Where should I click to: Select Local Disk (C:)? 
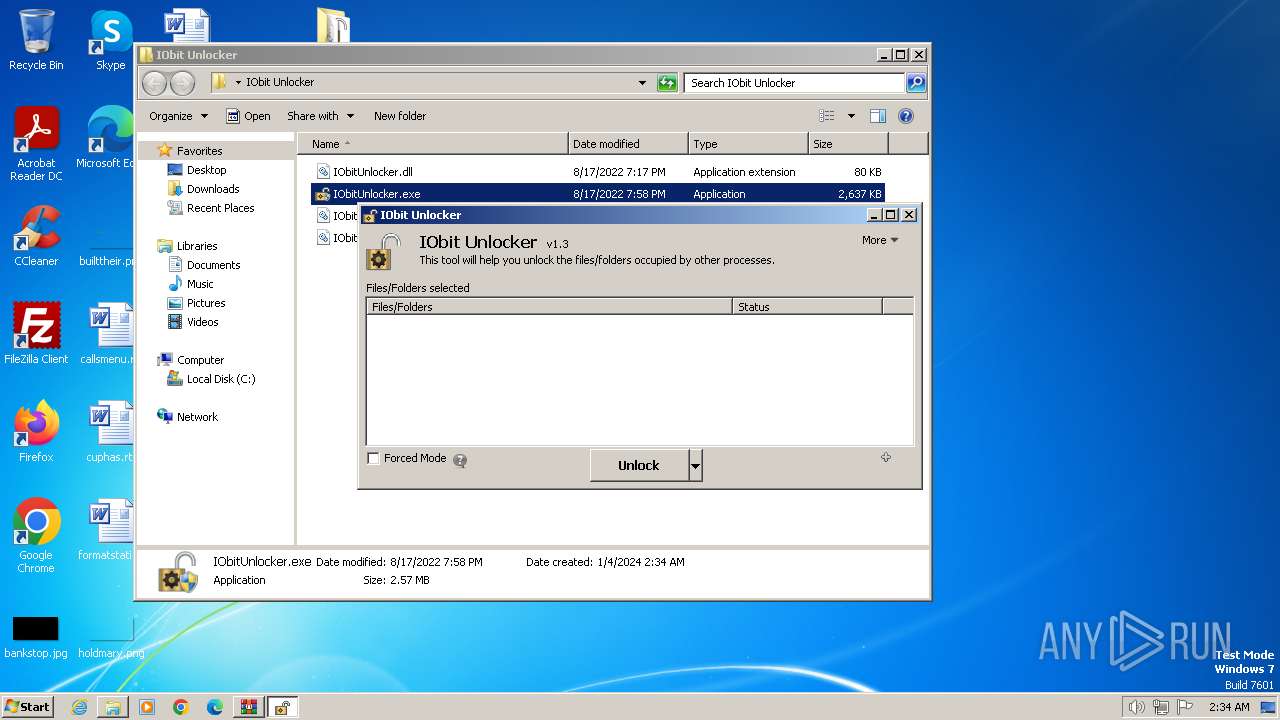(220, 379)
